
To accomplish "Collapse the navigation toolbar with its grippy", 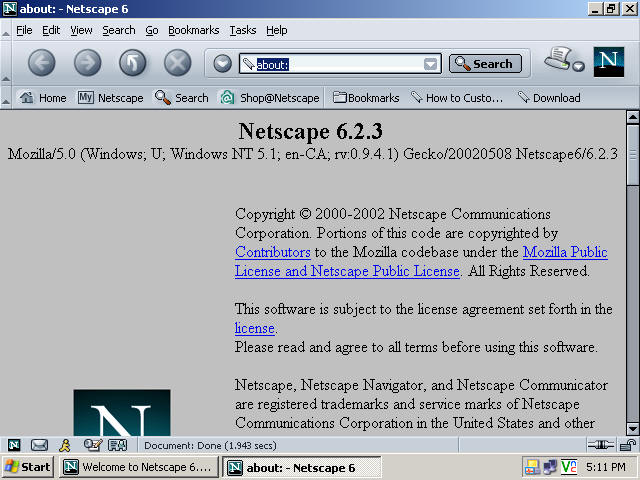I will coord(6,63).
